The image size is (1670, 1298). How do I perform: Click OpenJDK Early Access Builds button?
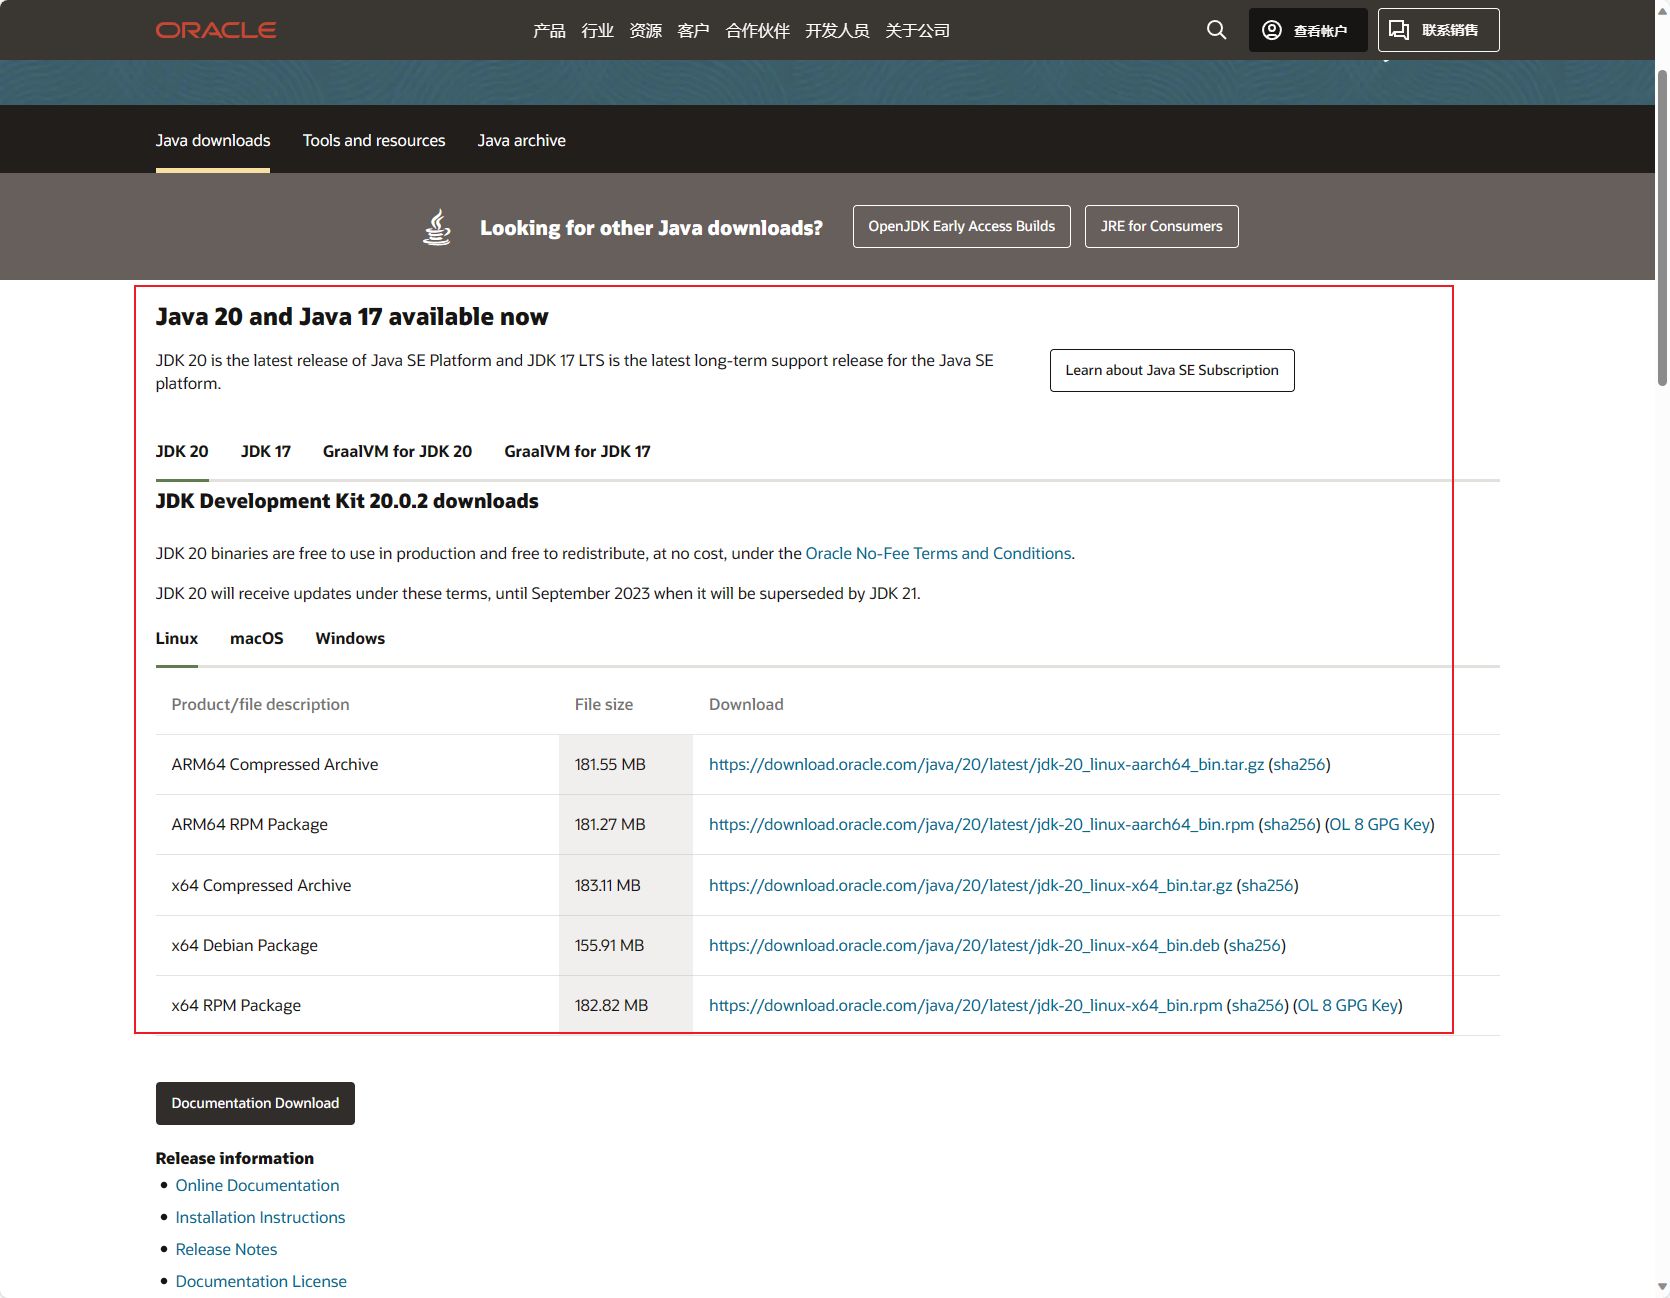961,227
